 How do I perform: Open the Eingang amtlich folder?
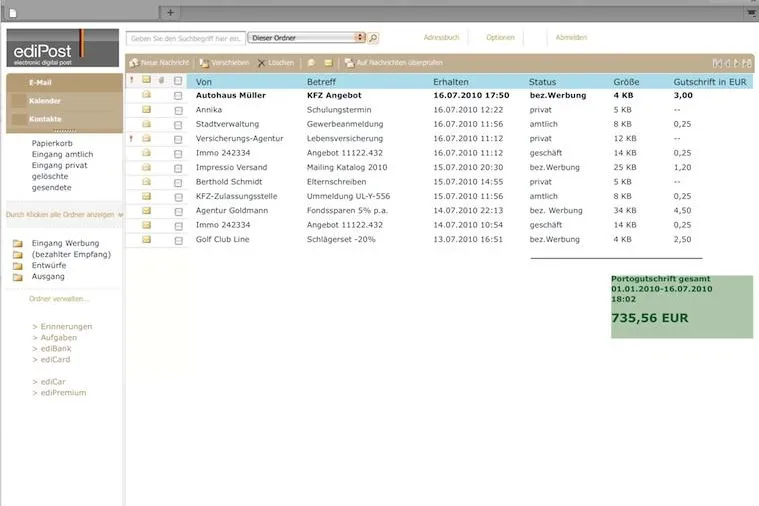62,154
